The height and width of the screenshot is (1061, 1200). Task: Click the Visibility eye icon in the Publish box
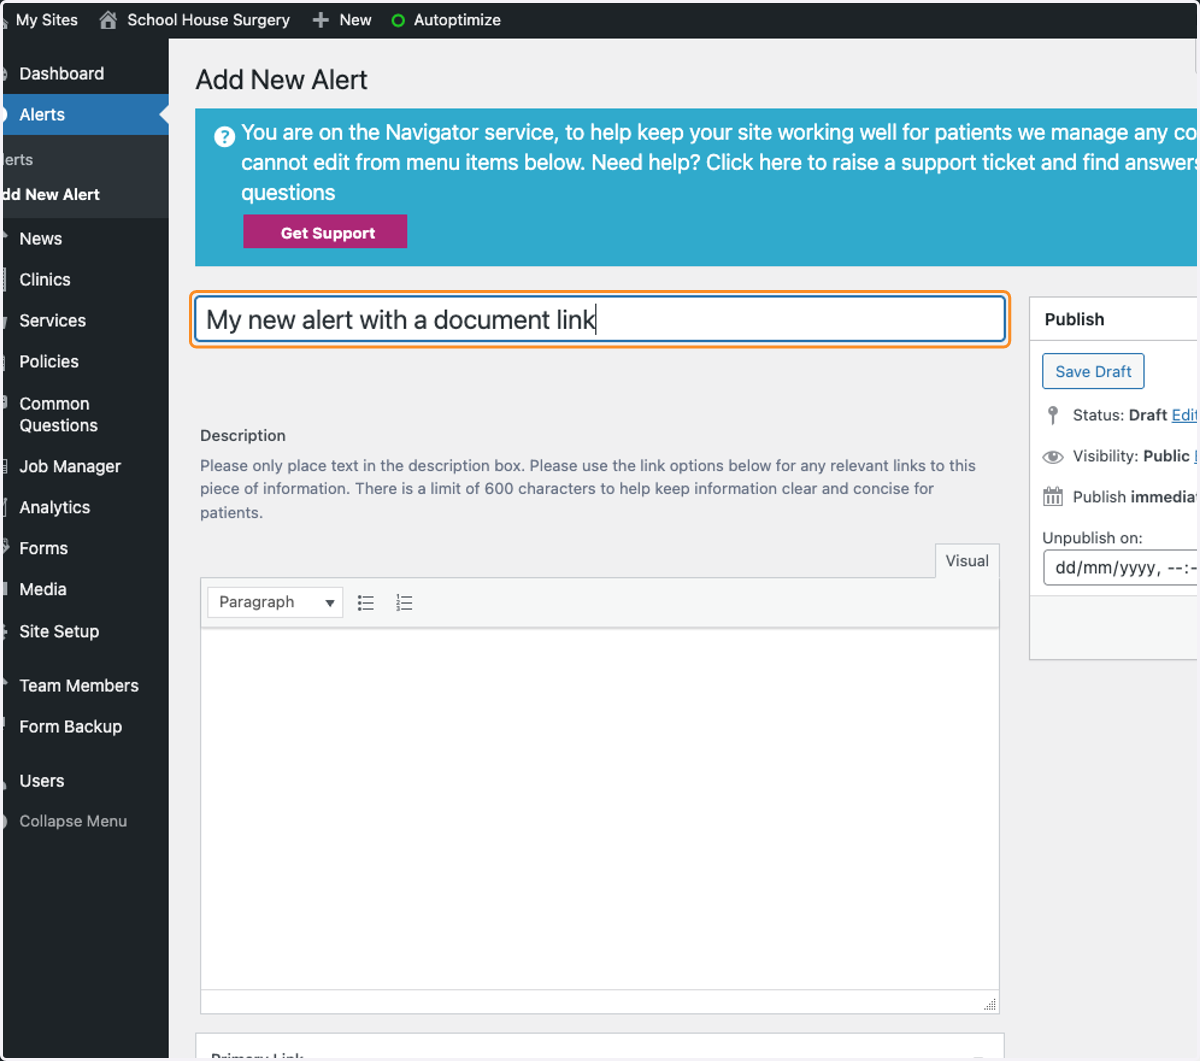1053,457
